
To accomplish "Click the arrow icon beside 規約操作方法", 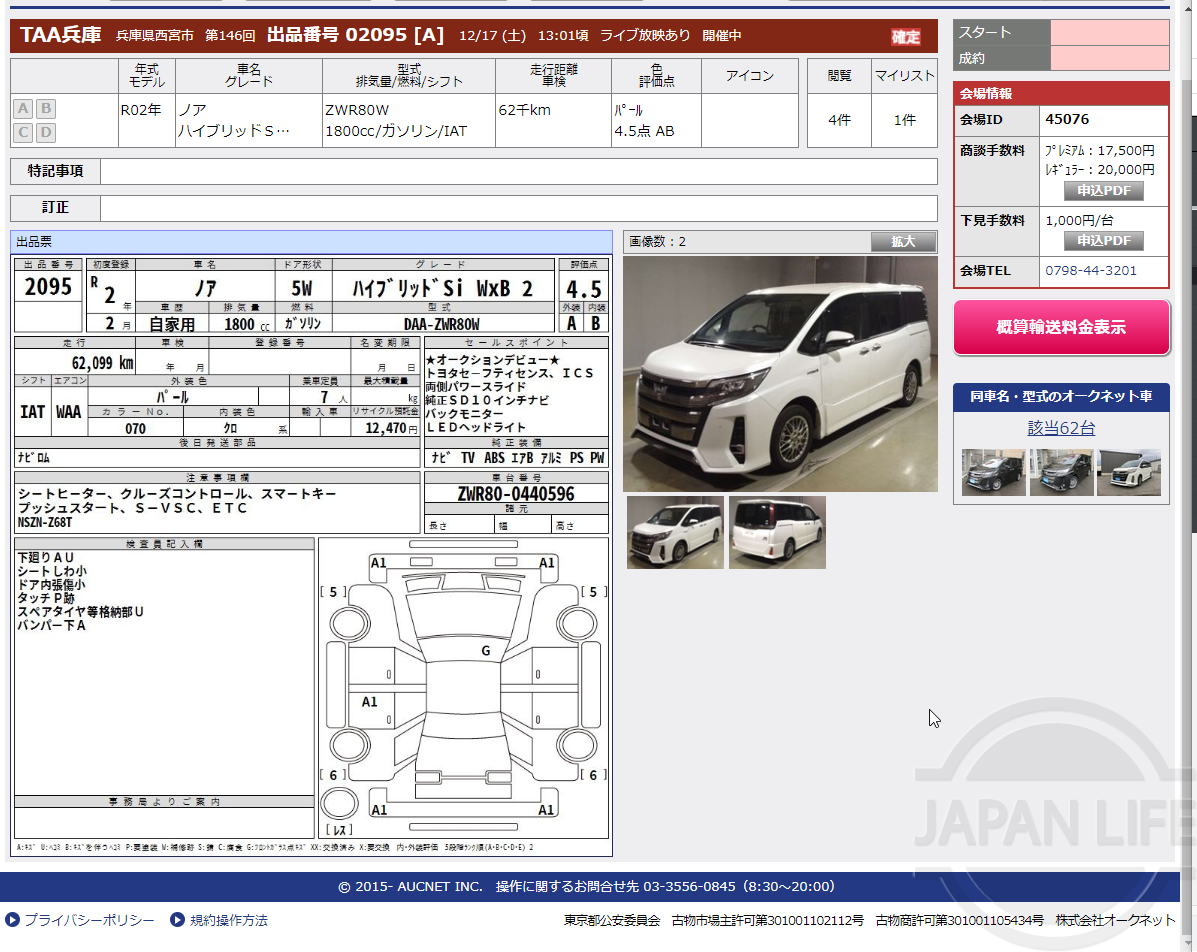I will 175,920.
